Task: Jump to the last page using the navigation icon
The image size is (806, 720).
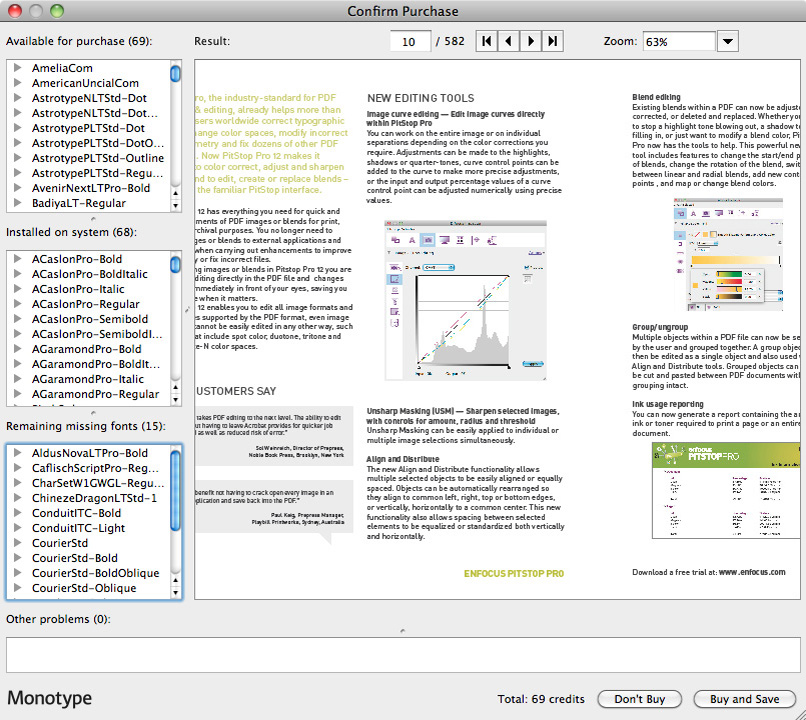Action: click(x=552, y=41)
